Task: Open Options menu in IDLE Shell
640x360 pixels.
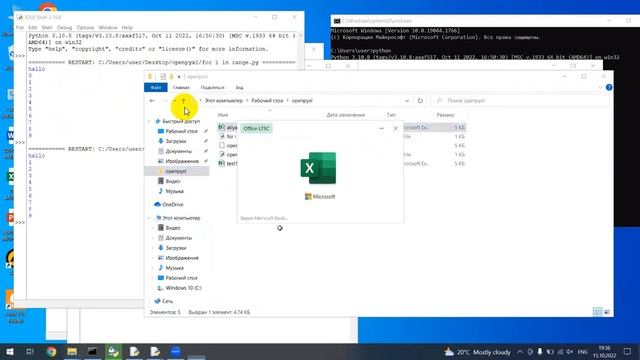Action: tap(85, 27)
